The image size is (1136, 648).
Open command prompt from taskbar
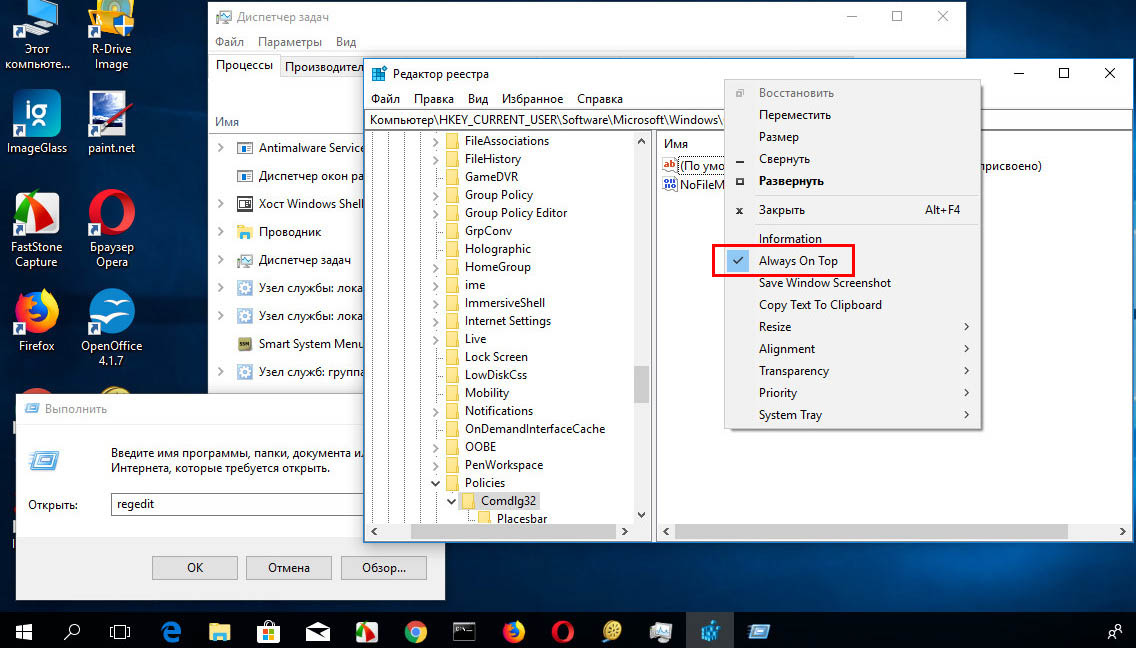point(464,631)
